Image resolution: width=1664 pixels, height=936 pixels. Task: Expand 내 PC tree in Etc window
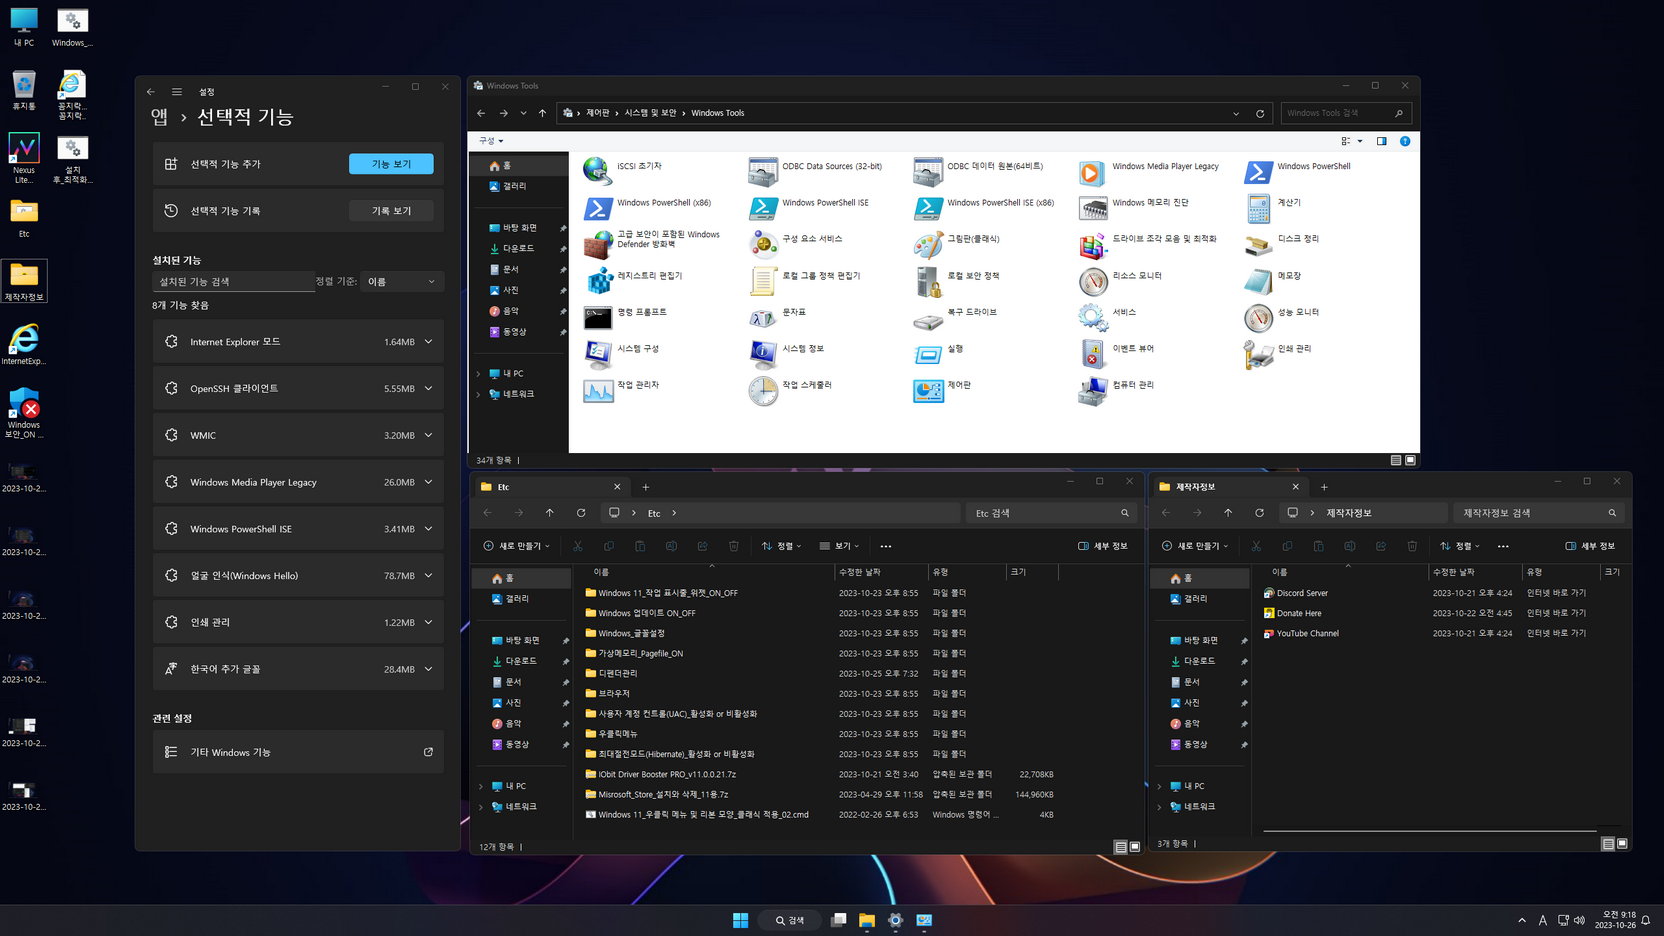(481, 787)
